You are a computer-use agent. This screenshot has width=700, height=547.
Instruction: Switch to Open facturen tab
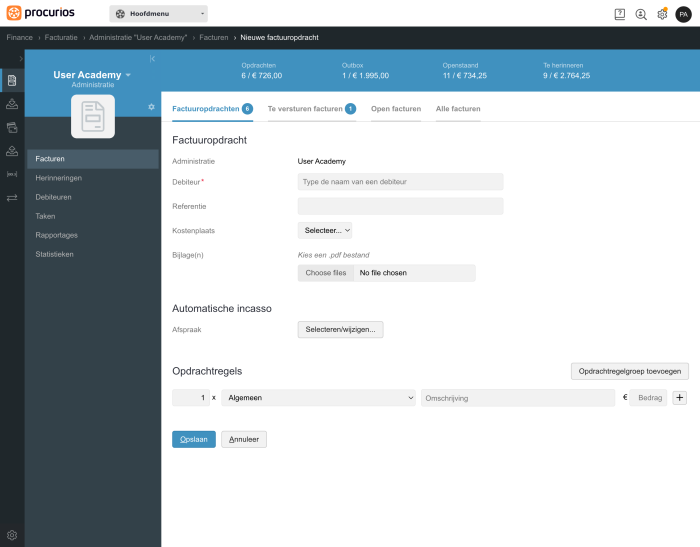click(x=396, y=109)
